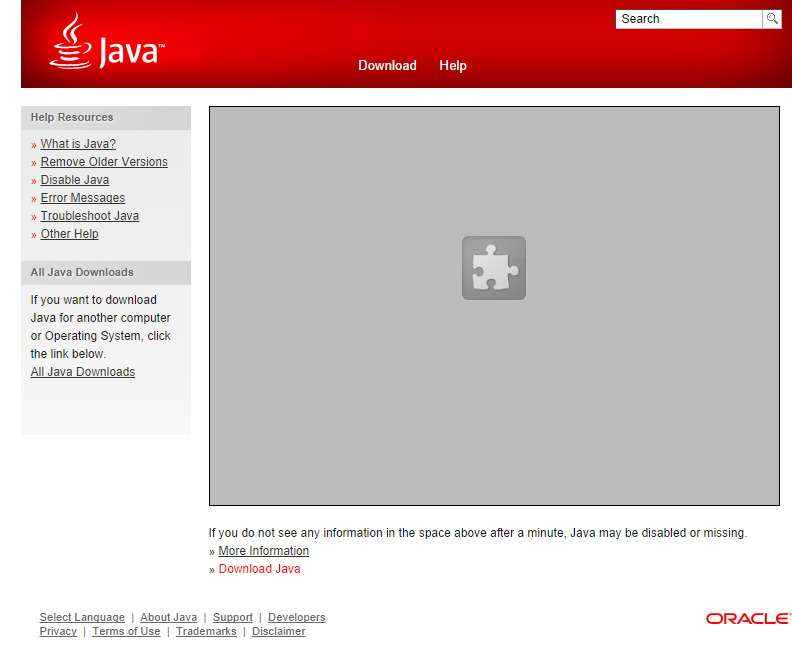Click the red Download Java link
This screenshot has width=792, height=660.
tap(260, 569)
